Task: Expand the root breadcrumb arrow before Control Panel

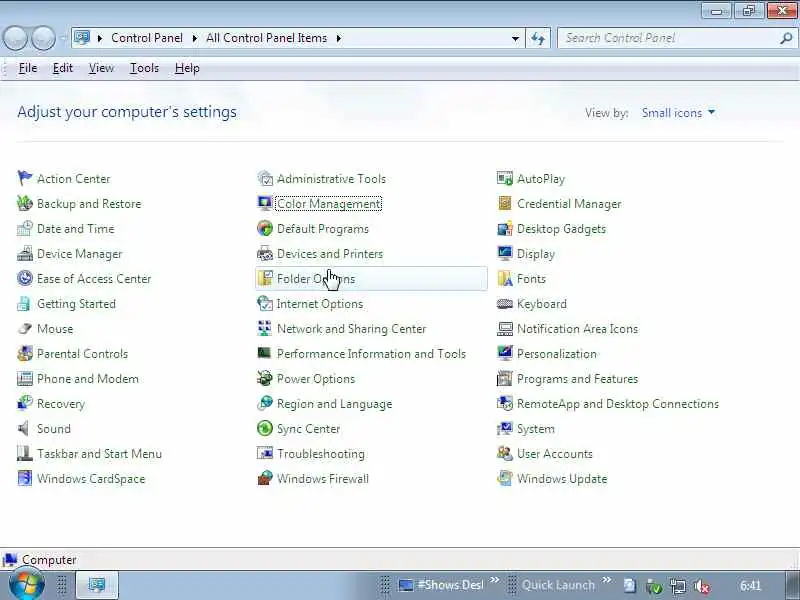Action: [100, 38]
